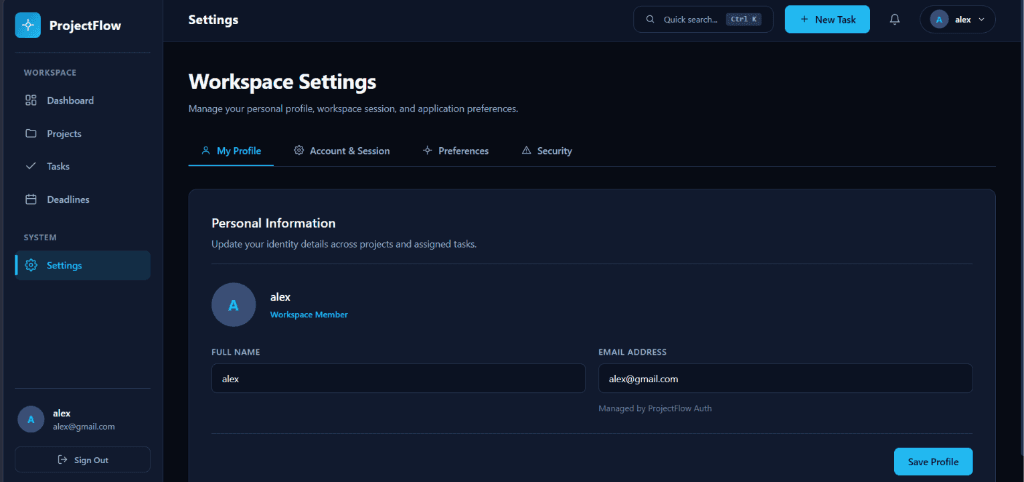Click the plus icon on New Task button

(x=804, y=20)
